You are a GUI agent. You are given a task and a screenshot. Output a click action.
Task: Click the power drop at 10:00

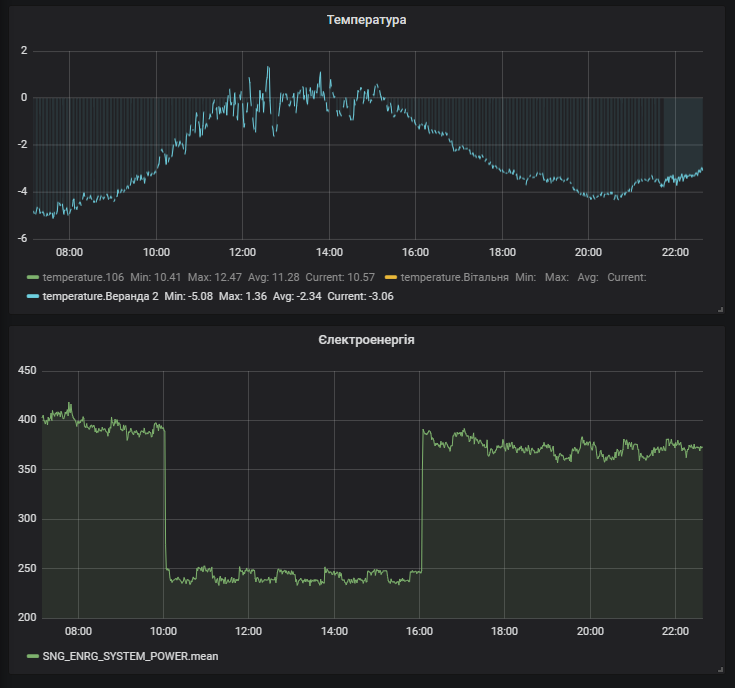pos(165,500)
